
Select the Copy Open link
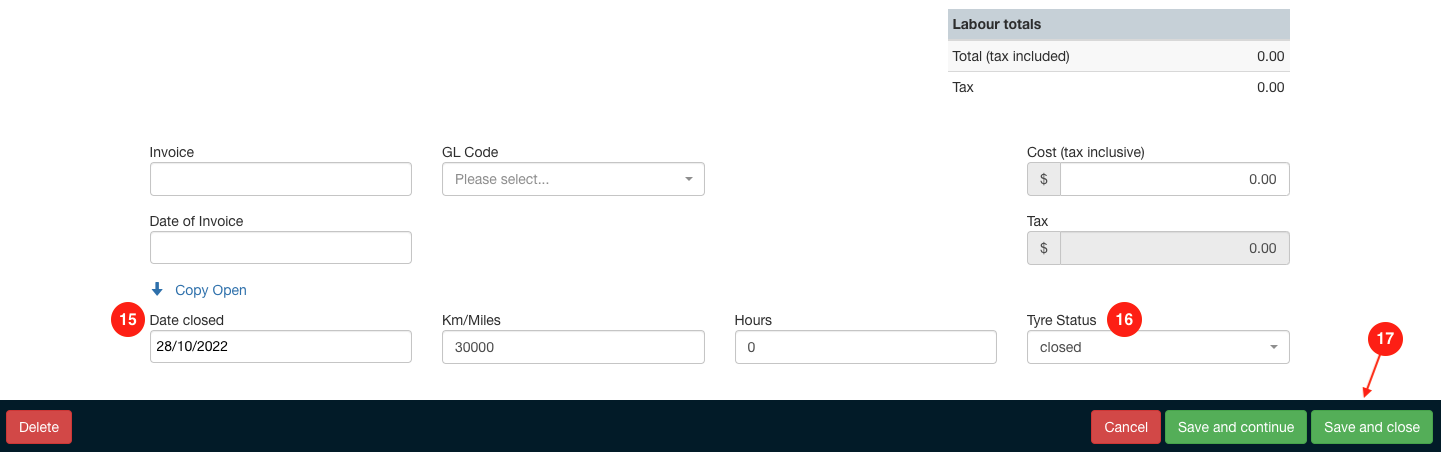pyautogui.click(x=210, y=290)
